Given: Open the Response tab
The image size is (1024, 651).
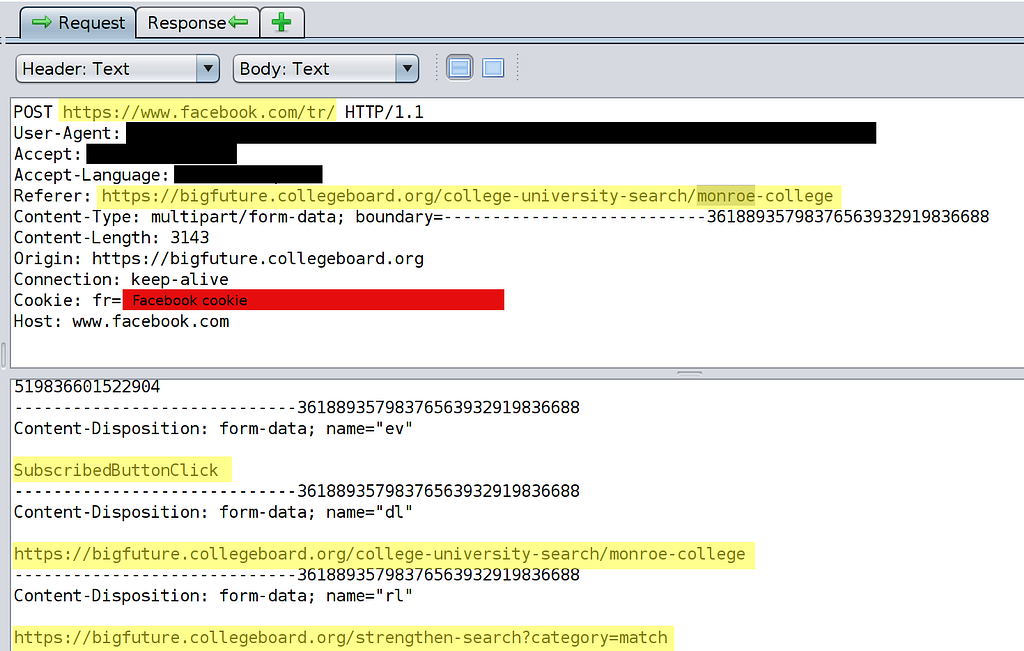Looking at the screenshot, I should click(x=198, y=23).
